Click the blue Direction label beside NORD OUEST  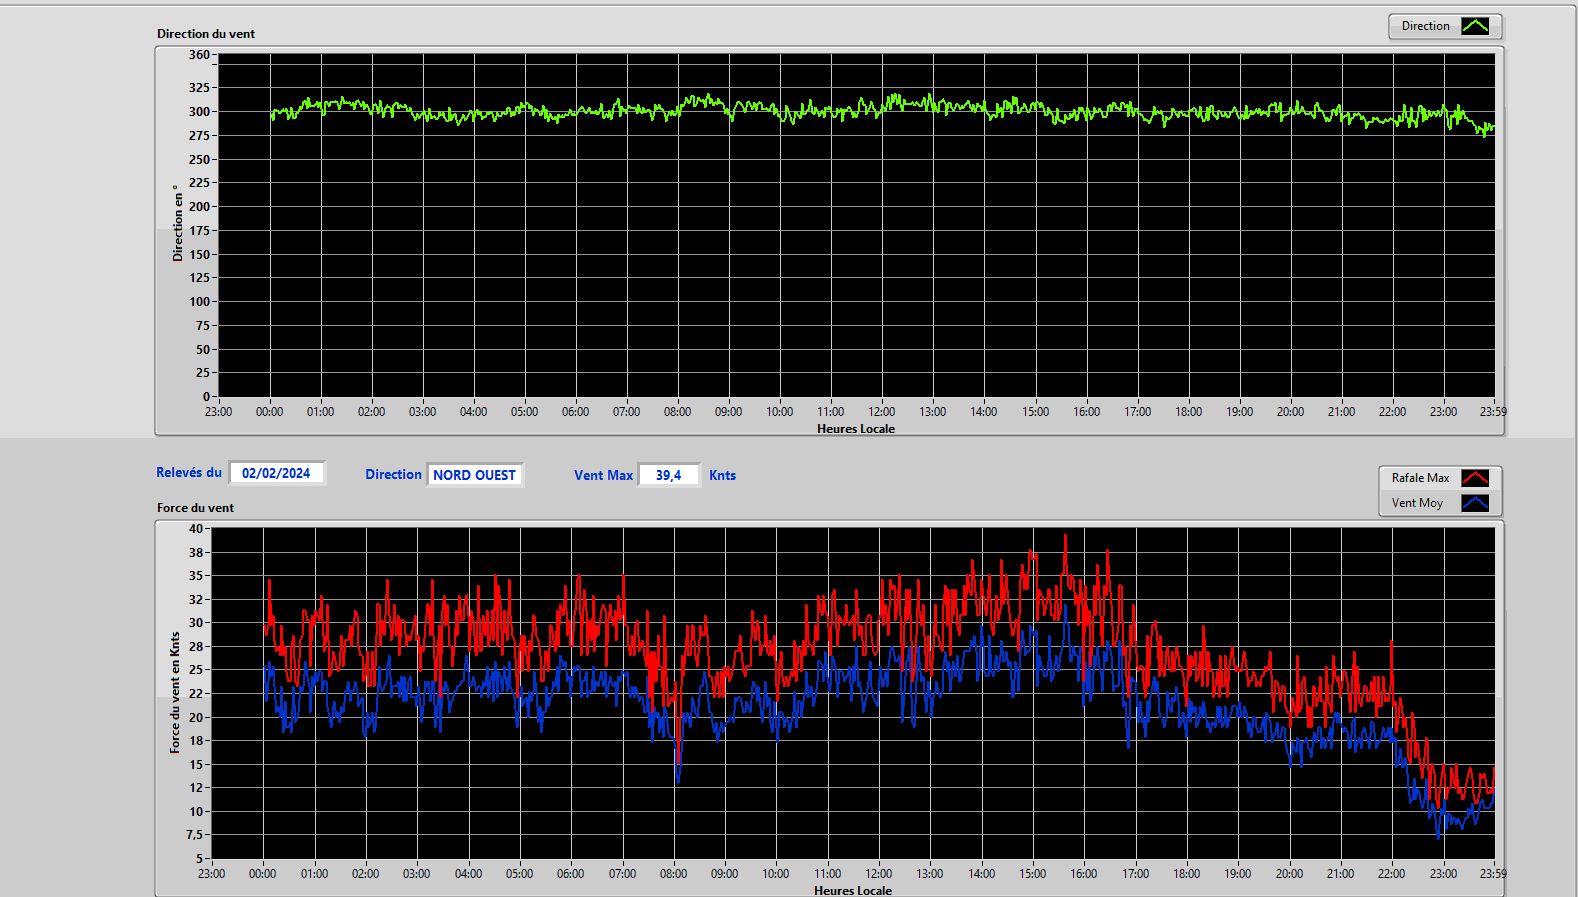393,474
